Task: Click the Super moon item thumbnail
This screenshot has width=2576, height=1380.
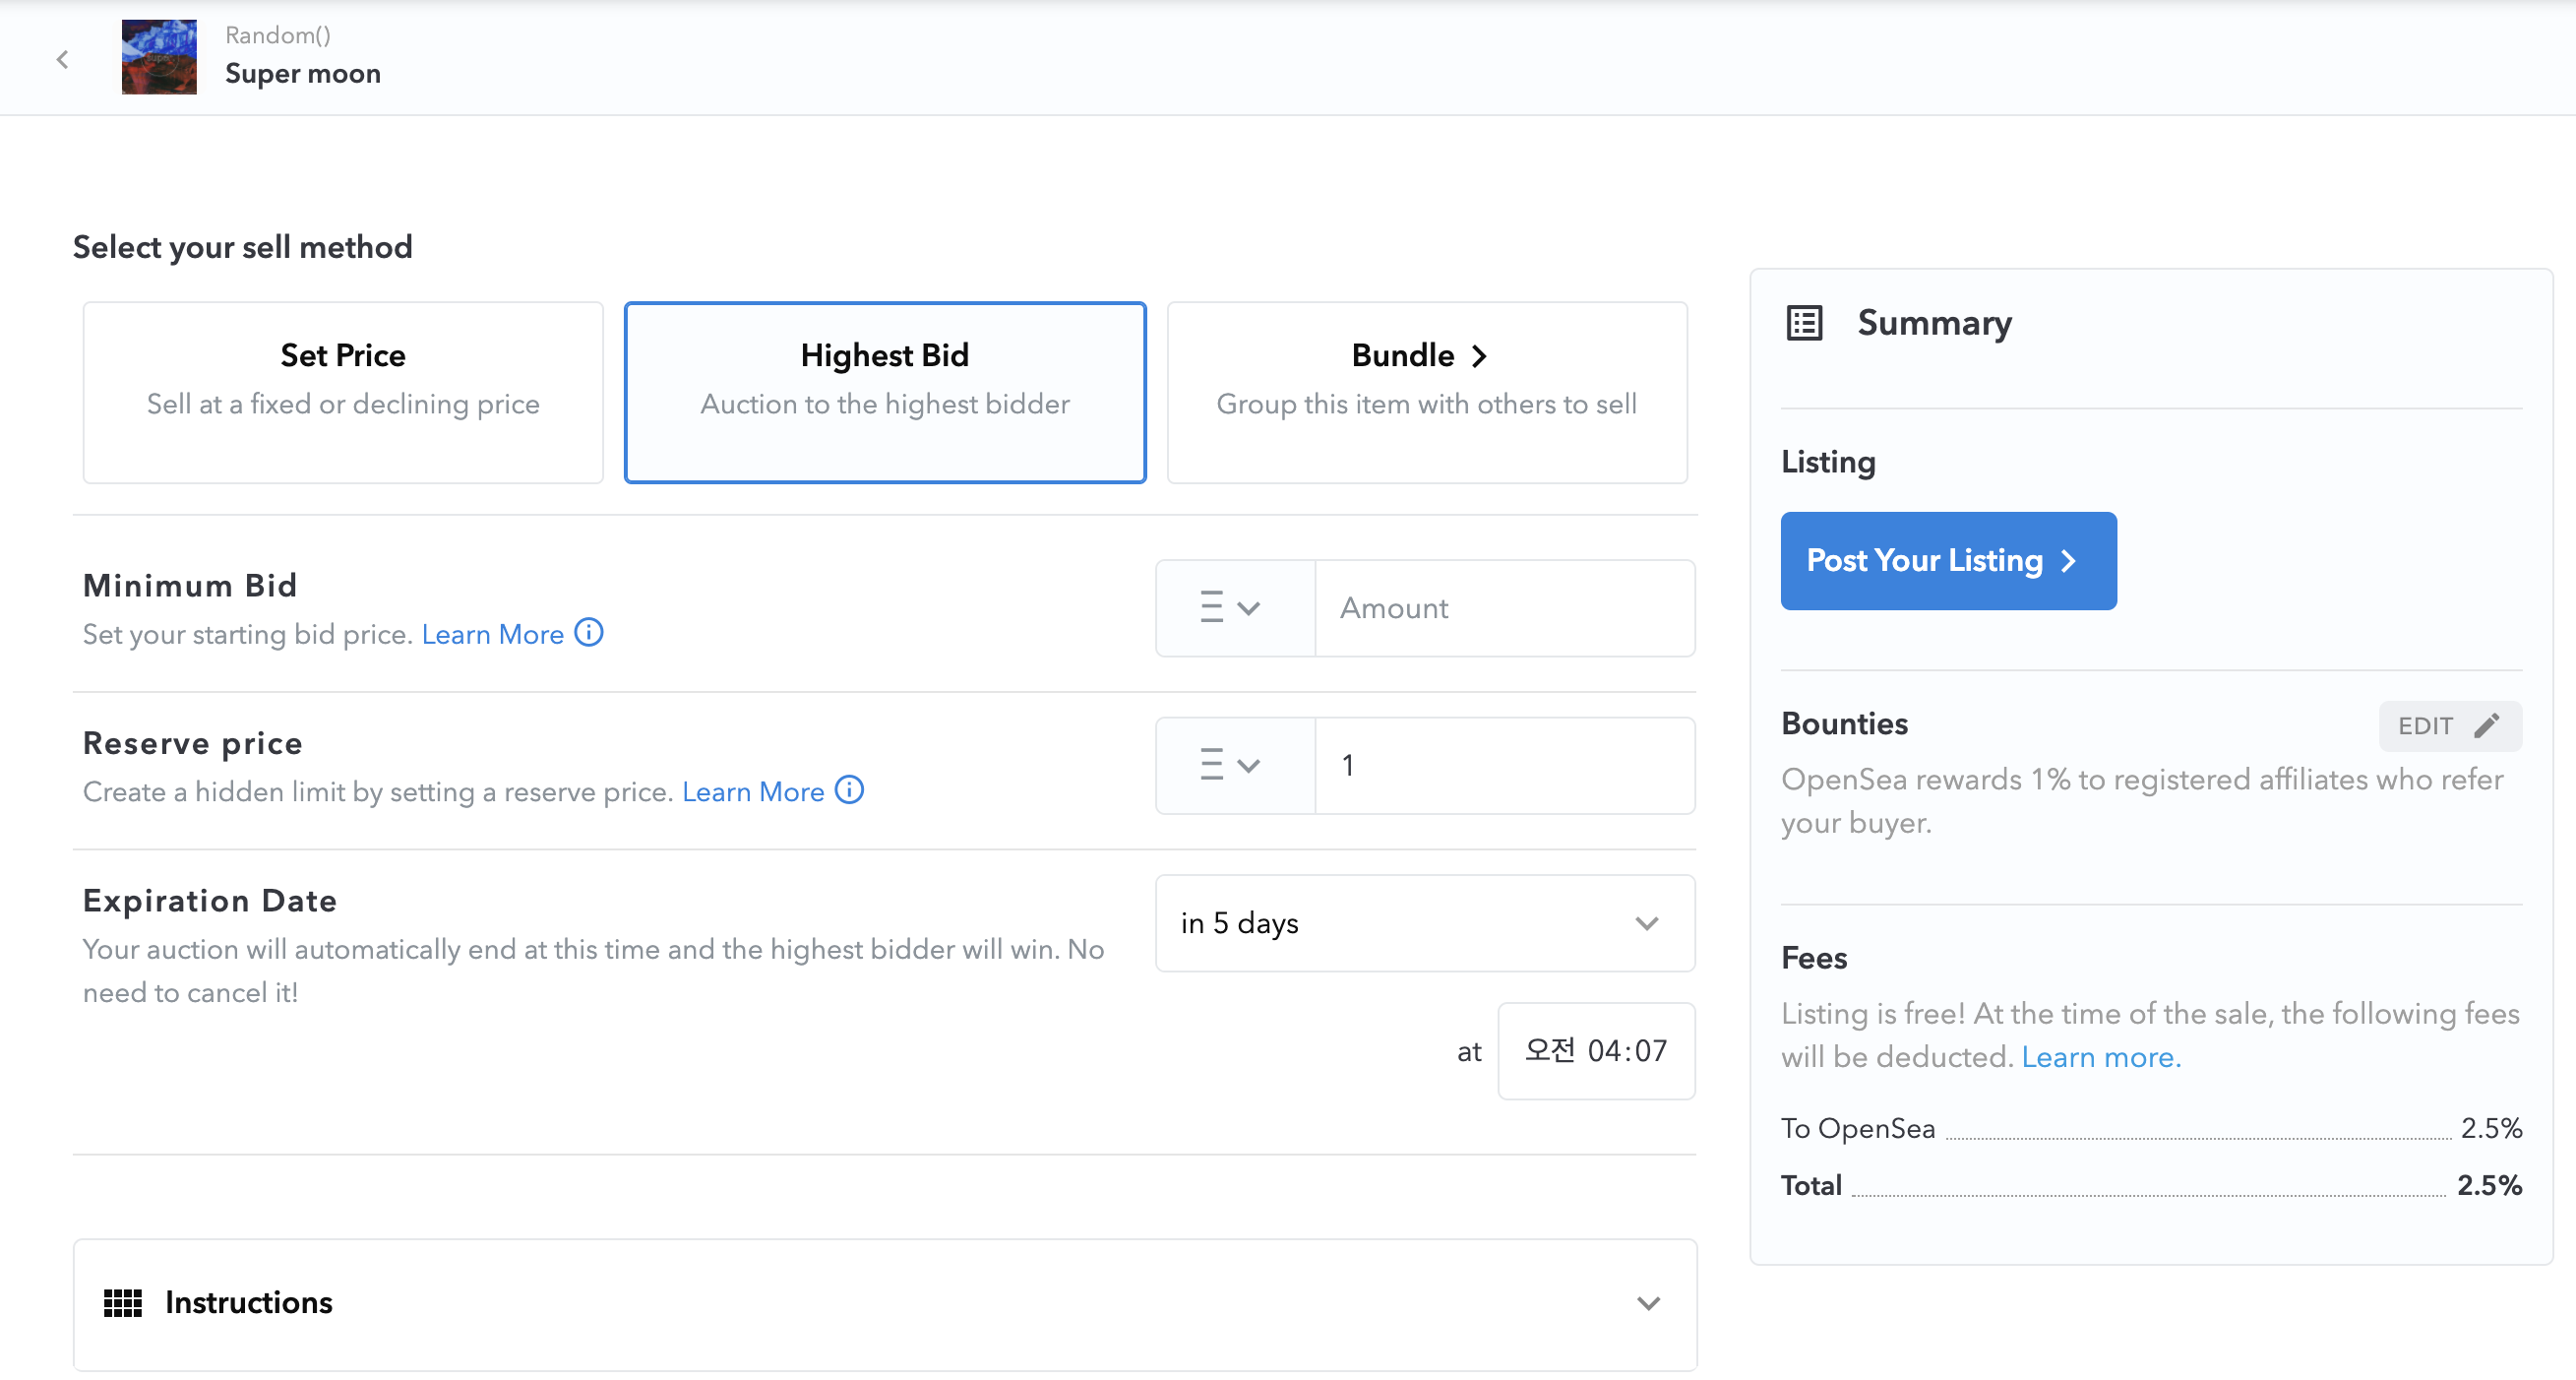Action: pos(159,57)
